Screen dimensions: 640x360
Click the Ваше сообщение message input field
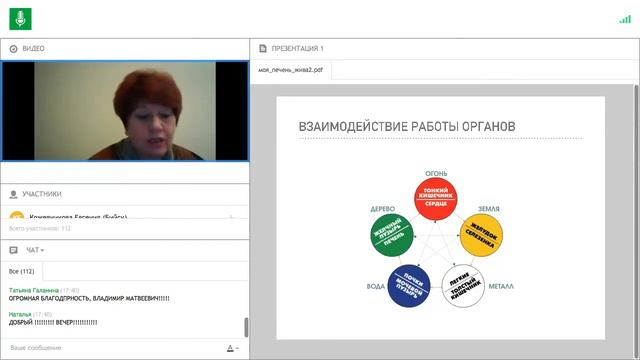click(114, 348)
